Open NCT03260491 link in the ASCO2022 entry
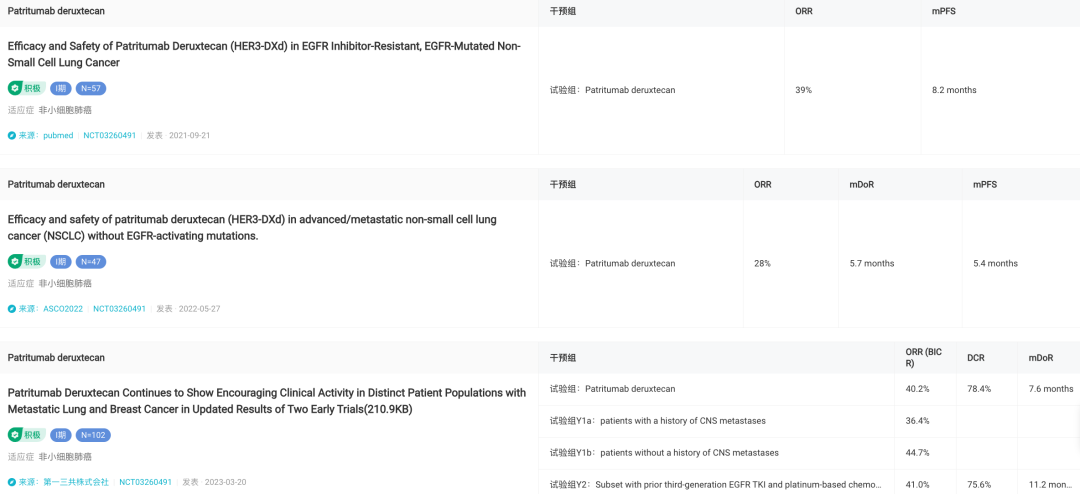 [119, 309]
